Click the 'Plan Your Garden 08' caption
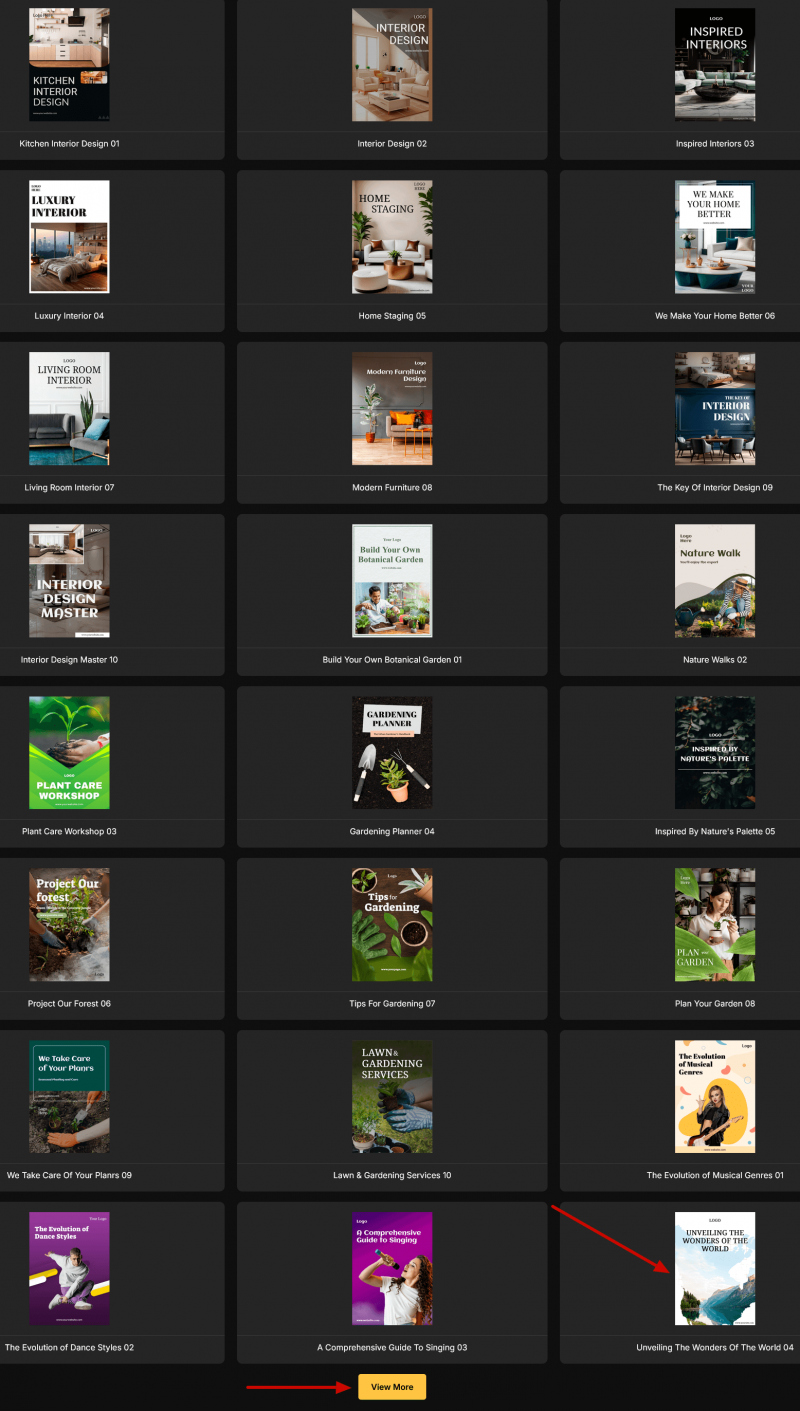The width and height of the screenshot is (800, 1411). pos(715,1004)
